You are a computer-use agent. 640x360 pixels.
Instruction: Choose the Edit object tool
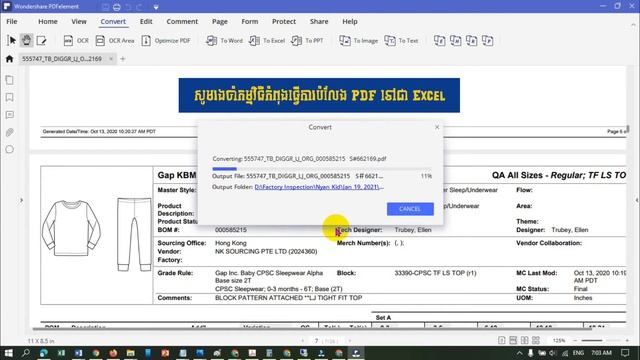click(41, 40)
